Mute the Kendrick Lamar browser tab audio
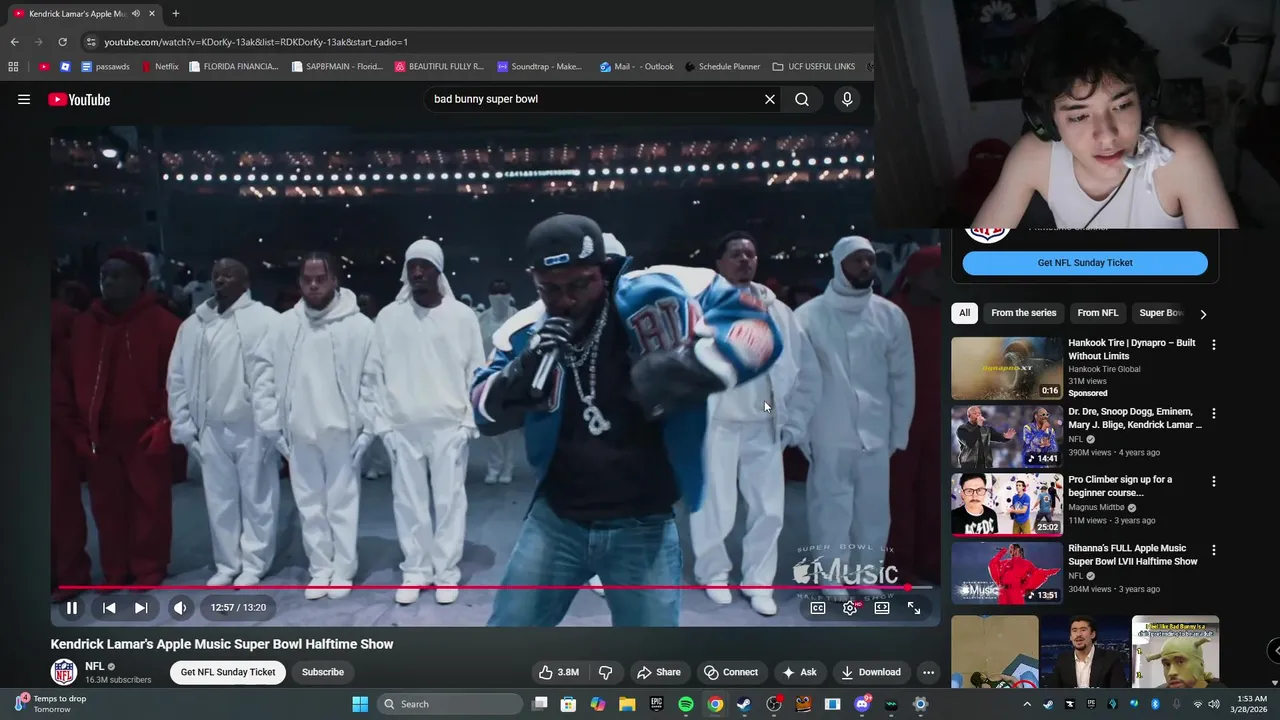The height and width of the screenshot is (720, 1280). (x=136, y=13)
